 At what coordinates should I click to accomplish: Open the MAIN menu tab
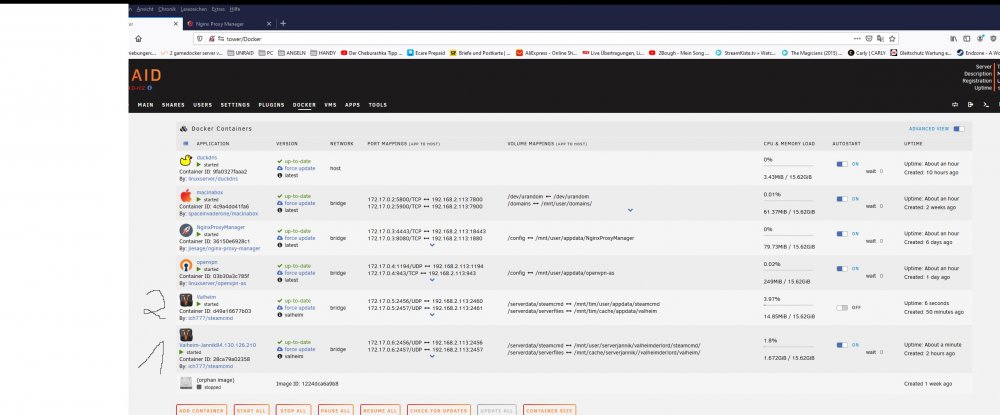pos(145,105)
